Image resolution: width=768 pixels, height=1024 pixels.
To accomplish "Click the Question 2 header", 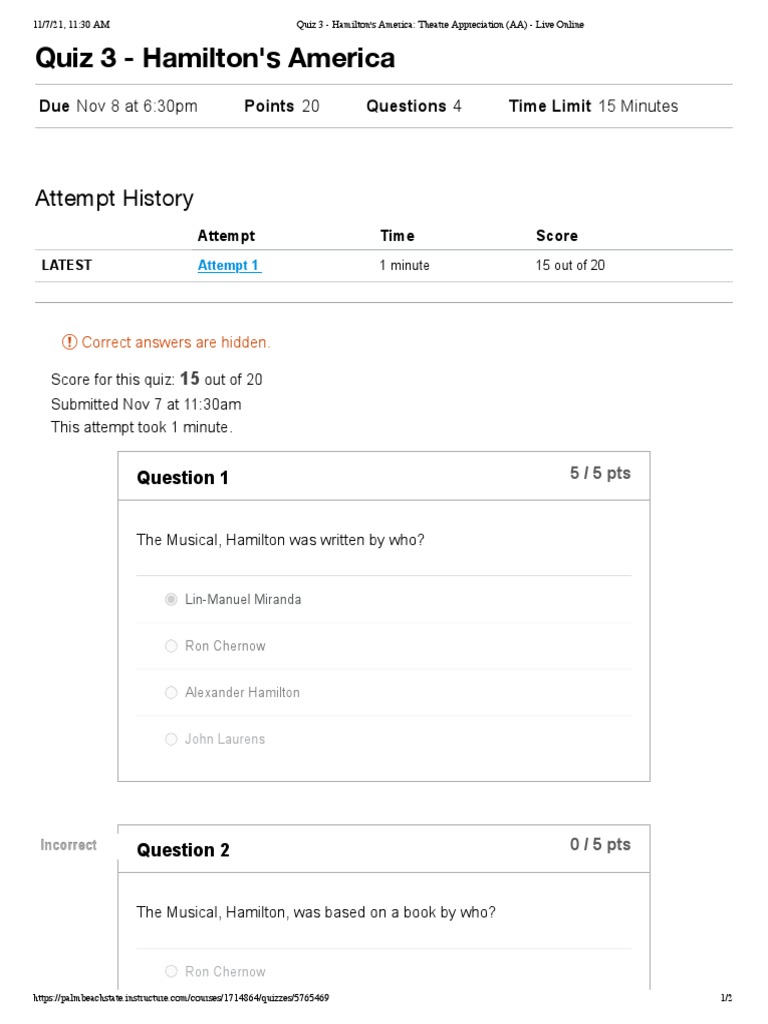I will pos(183,850).
